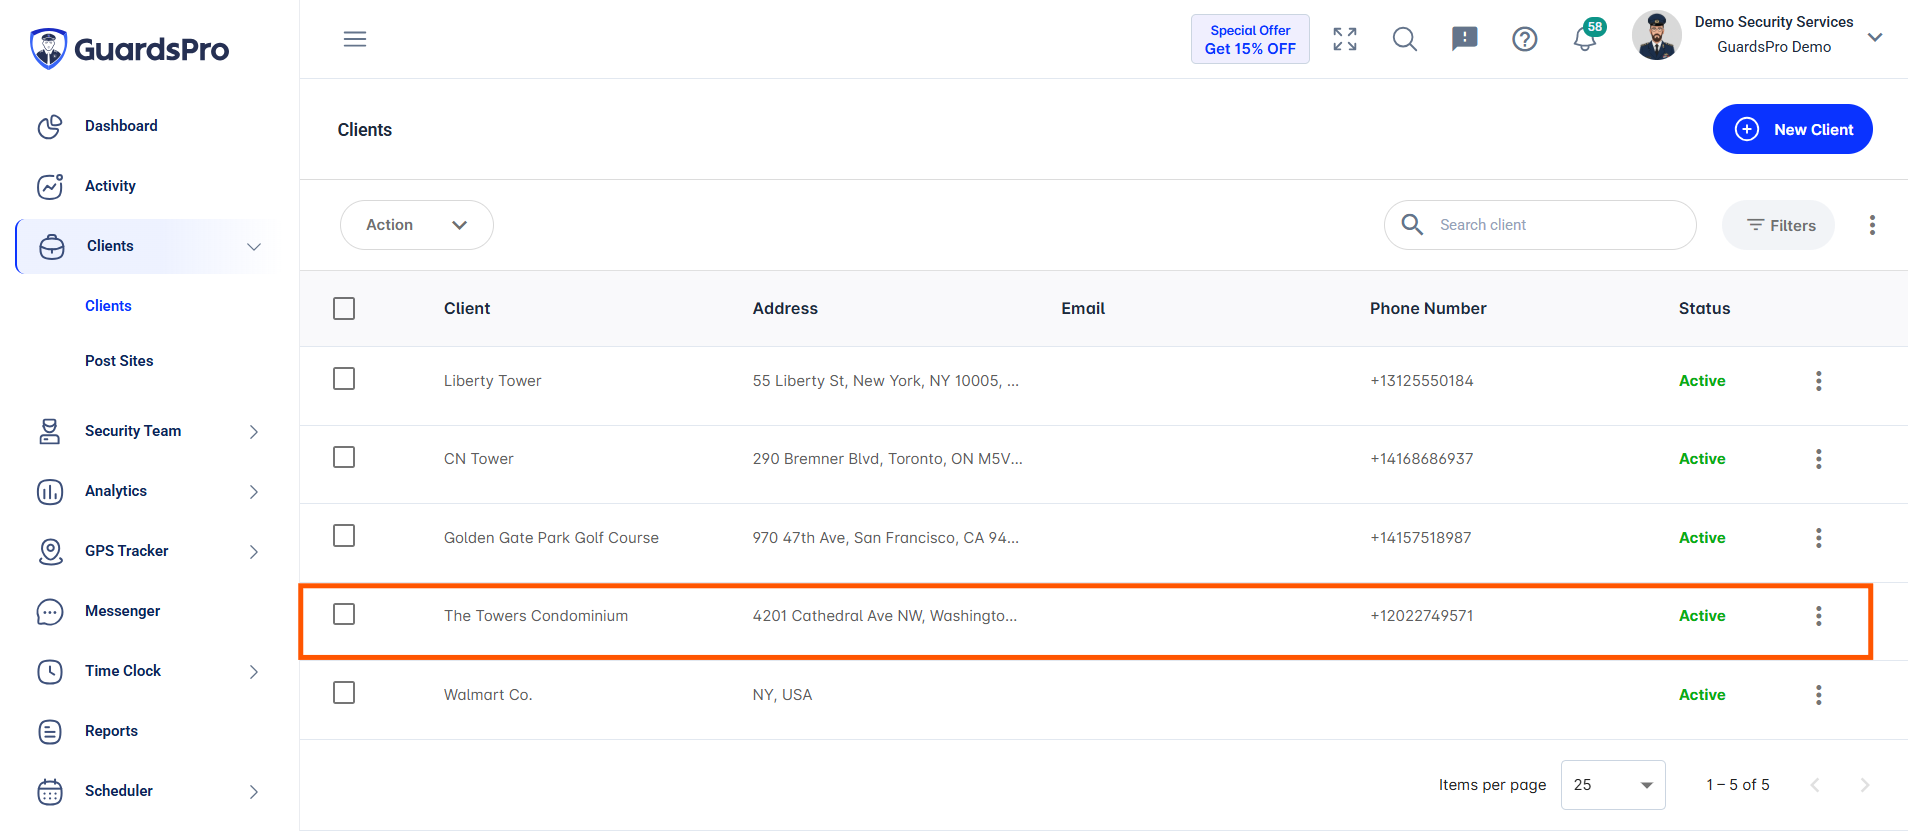Sort by the Client column header
This screenshot has height=831, width=1908.
(467, 308)
